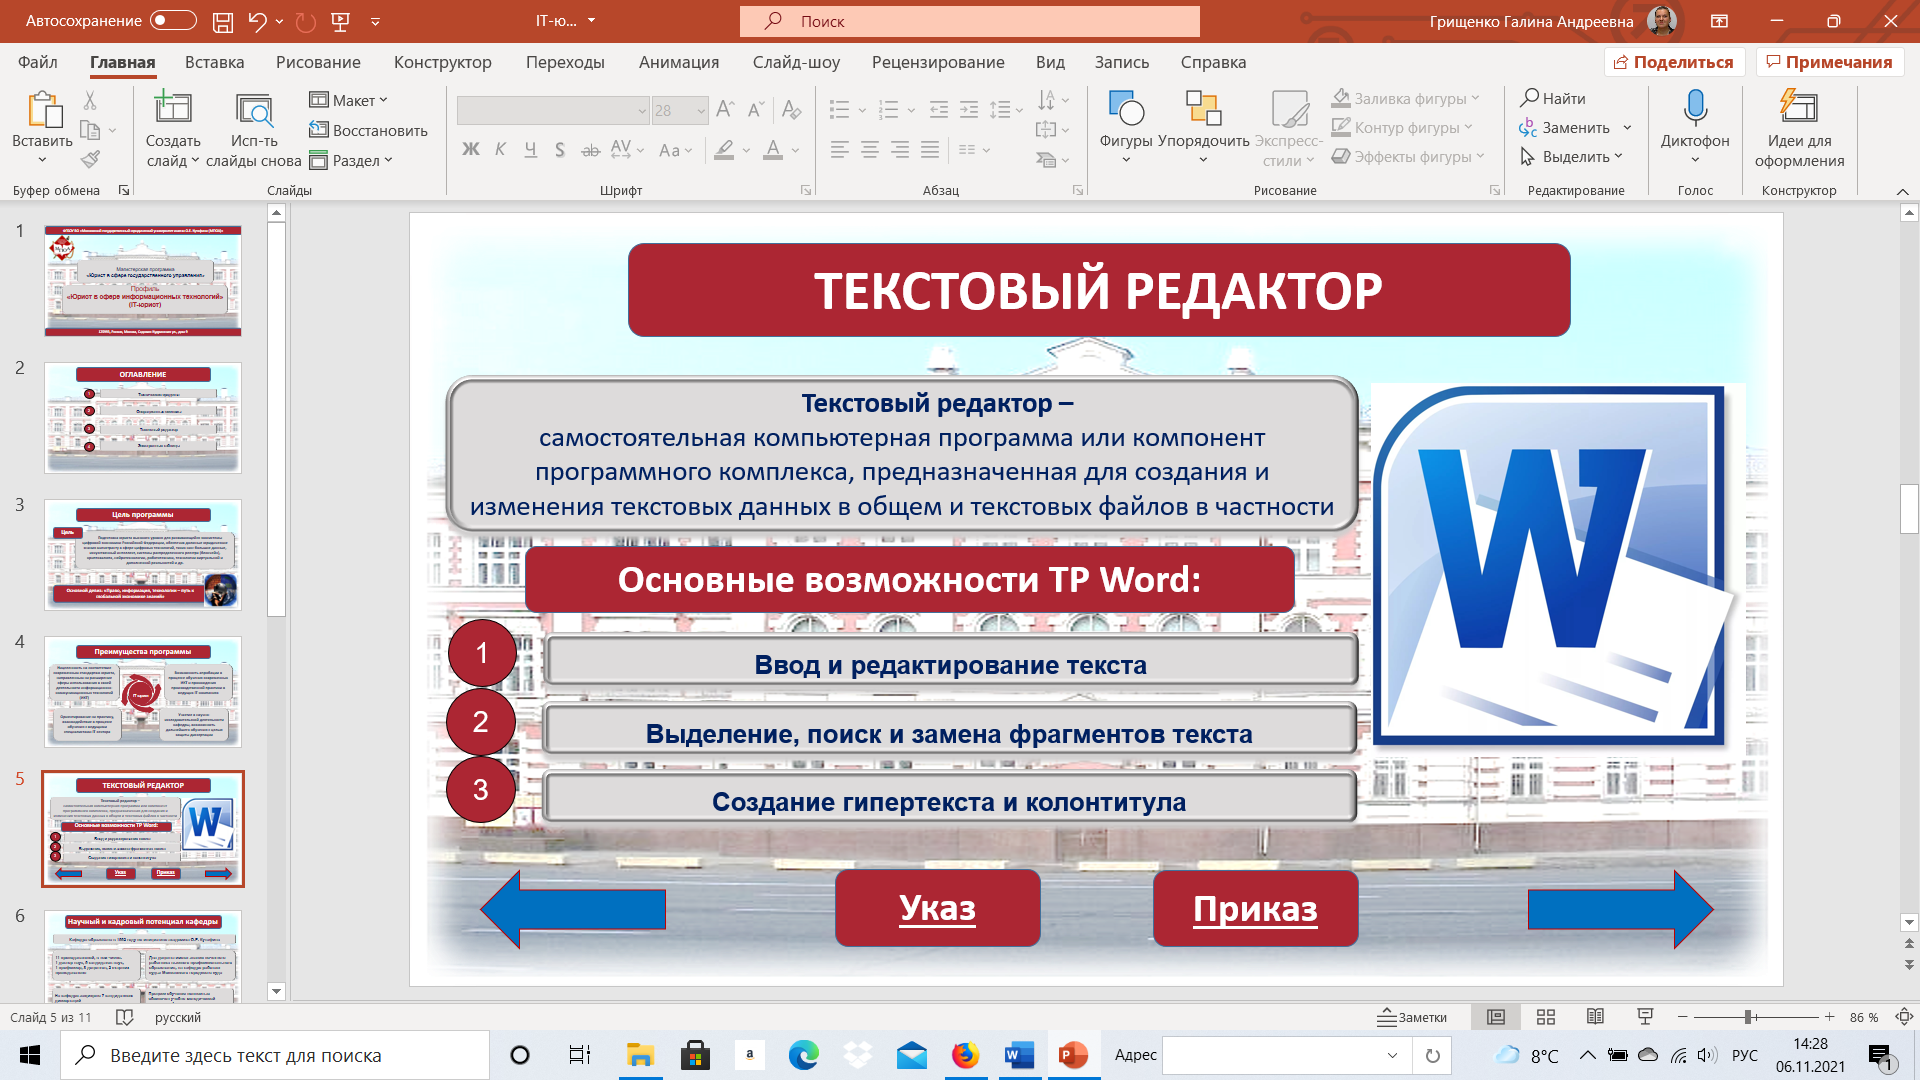Toggle strikethrough formatting
The image size is (1920, 1080).
click(591, 150)
